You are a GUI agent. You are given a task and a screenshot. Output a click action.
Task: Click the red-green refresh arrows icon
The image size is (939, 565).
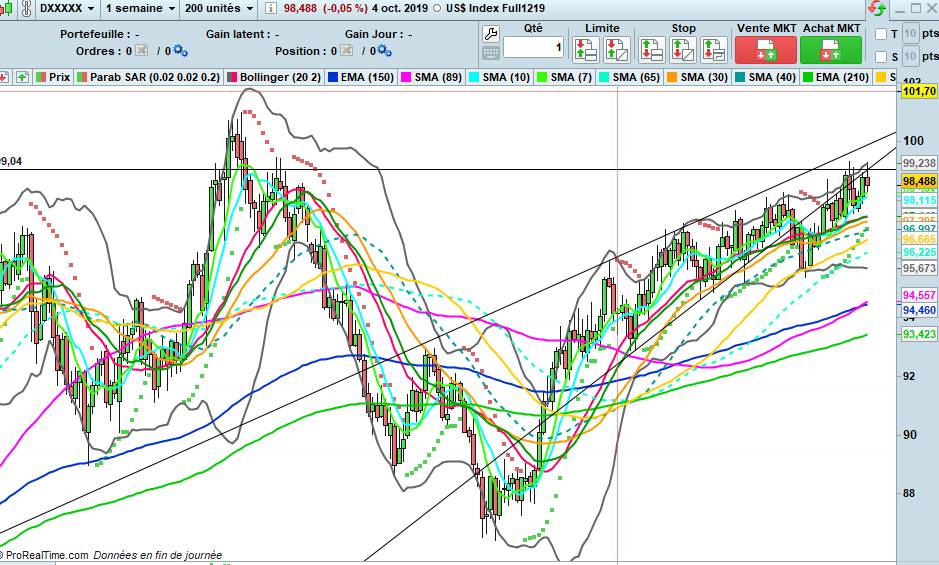coord(876,9)
